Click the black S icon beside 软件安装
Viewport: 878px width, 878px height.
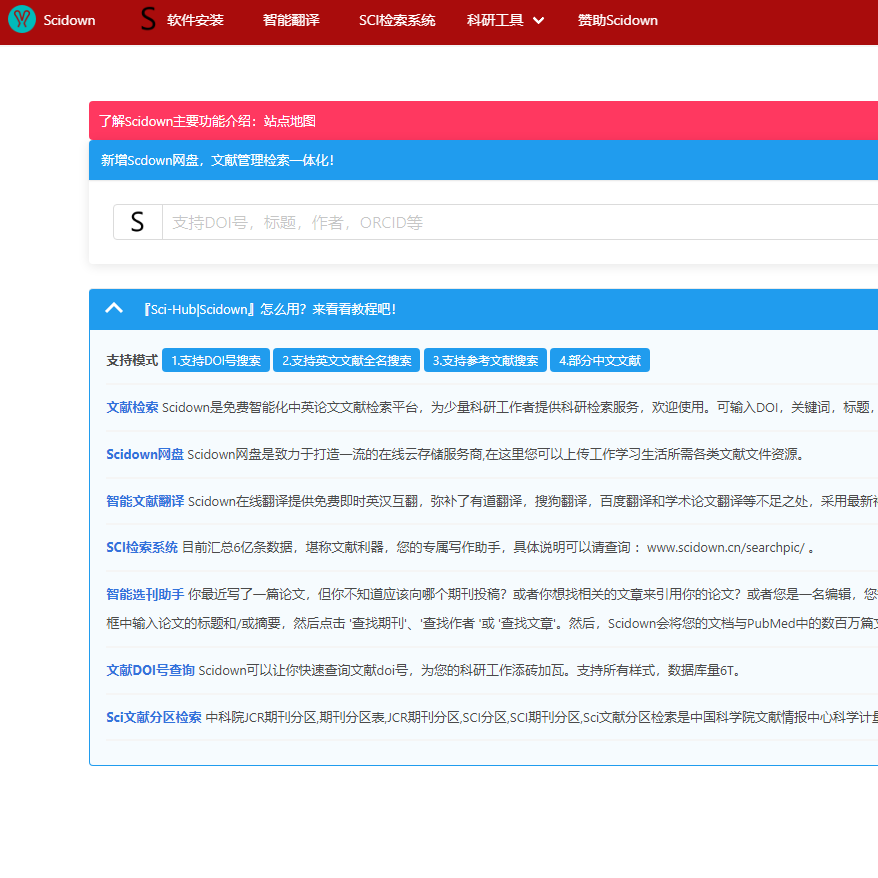pos(148,19)
